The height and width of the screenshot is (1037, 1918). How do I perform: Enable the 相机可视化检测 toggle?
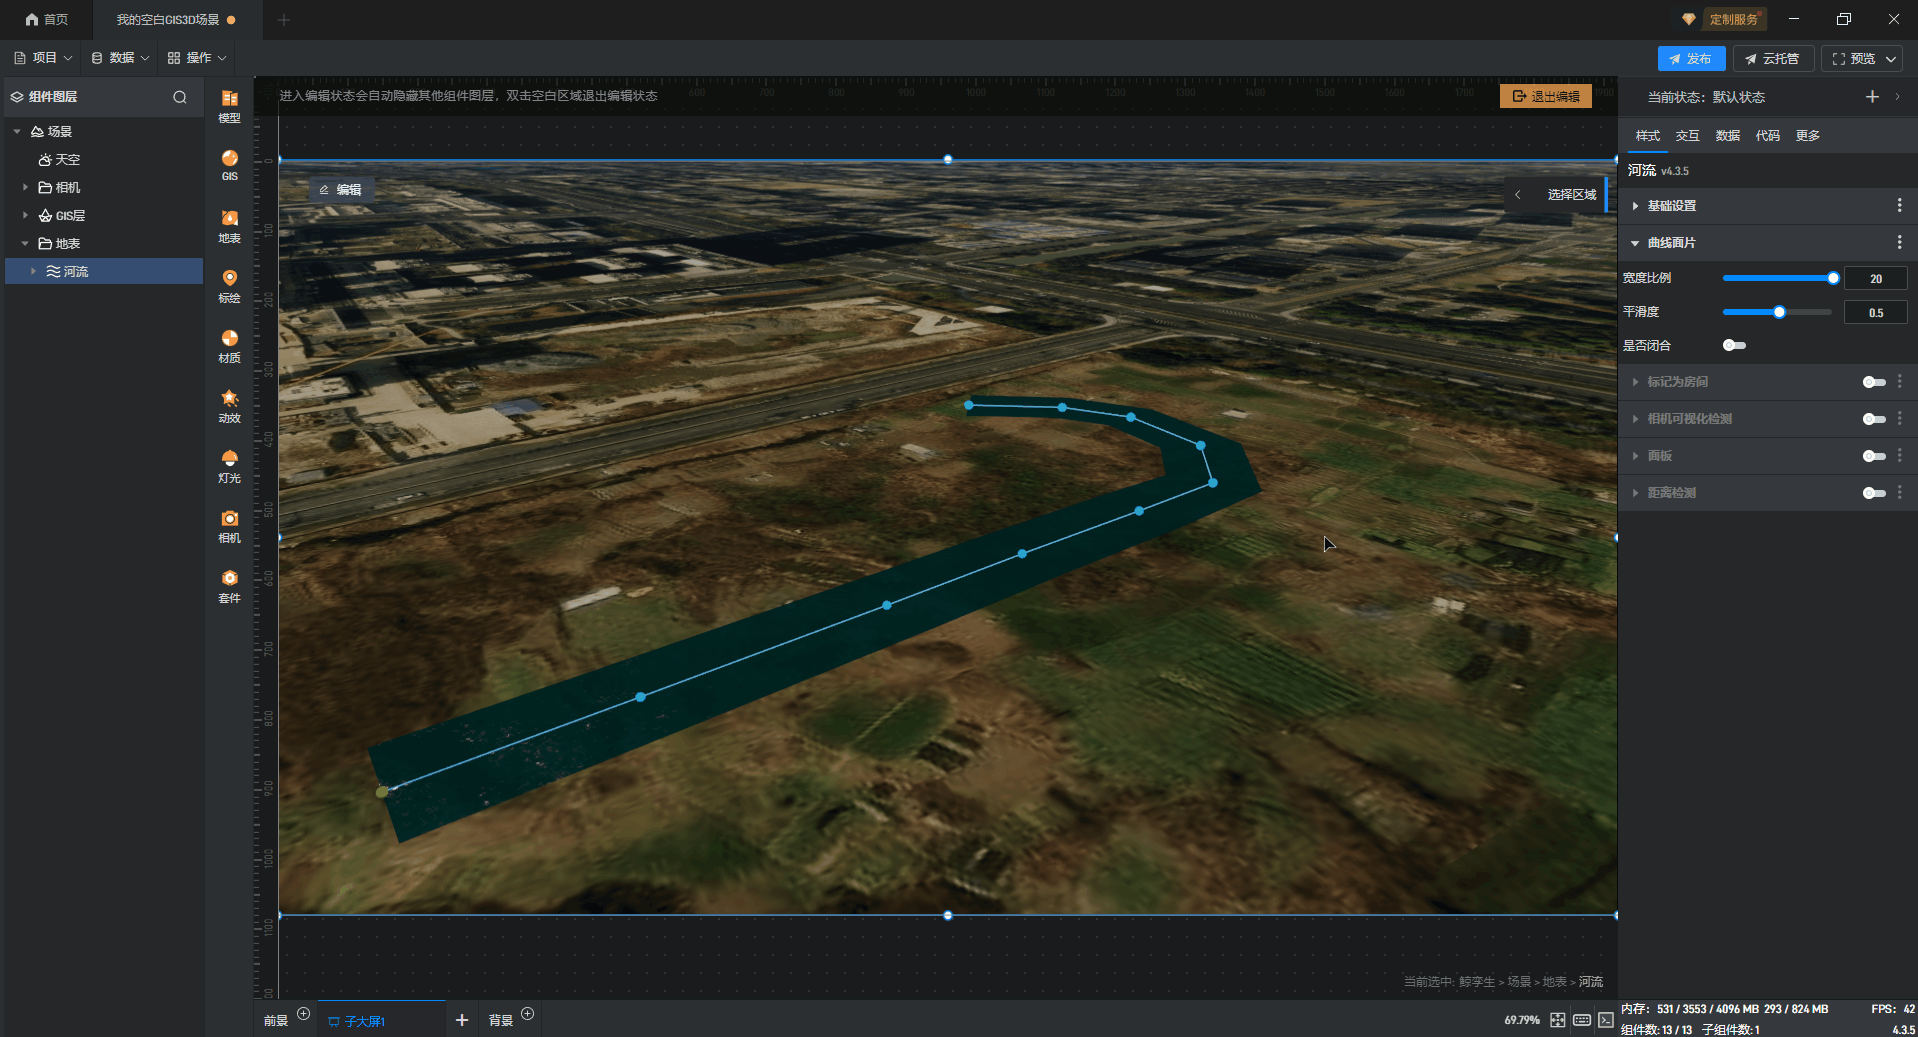coord(1873,419)
